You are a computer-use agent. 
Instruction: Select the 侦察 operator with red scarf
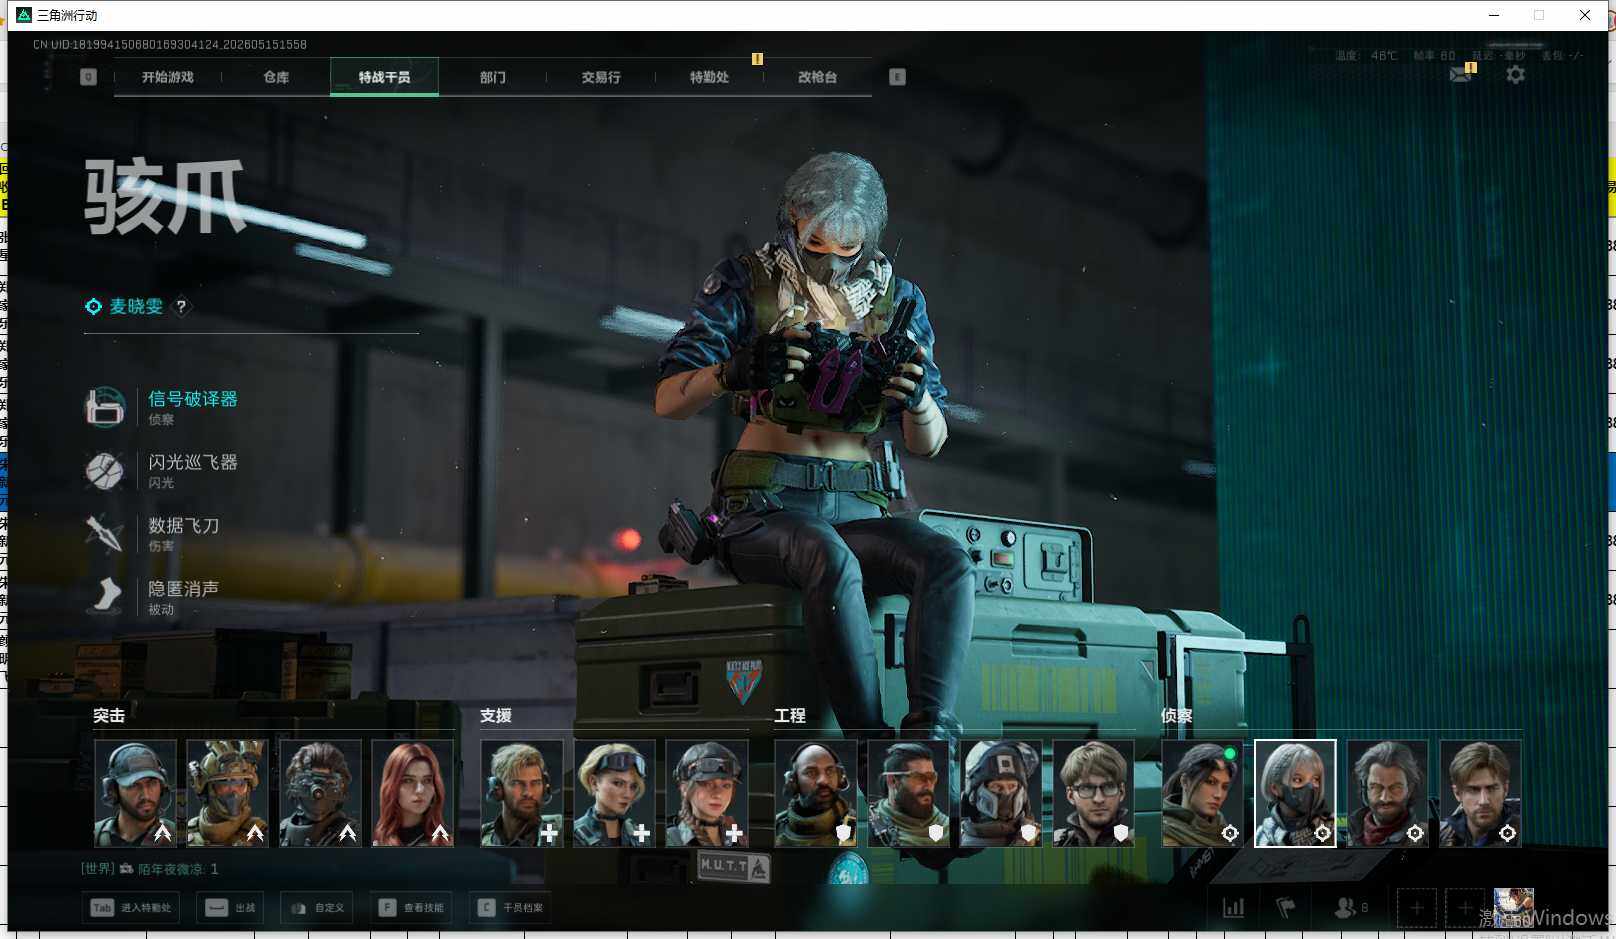pyautogui.click(x=1387, y=793)
